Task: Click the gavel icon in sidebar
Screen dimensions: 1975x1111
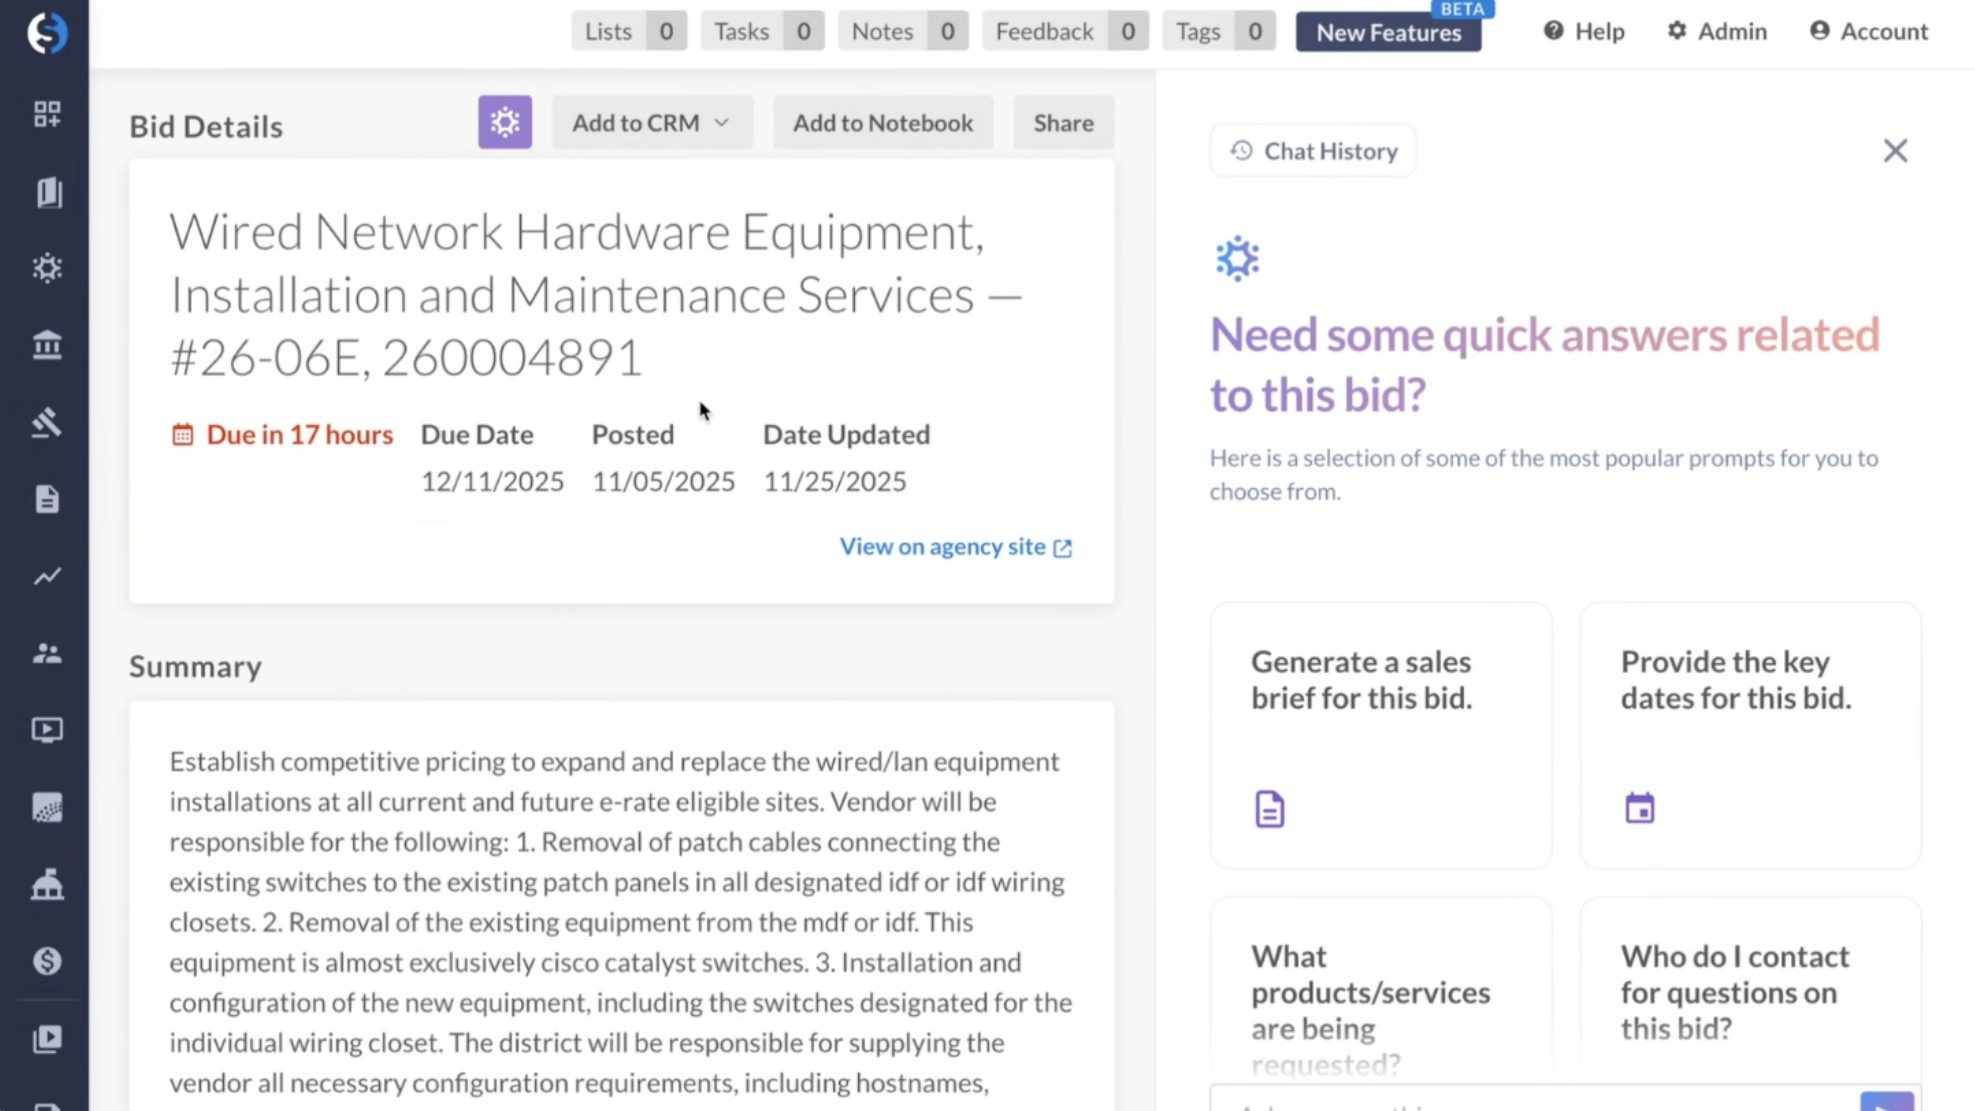Action: tap(47, 423)
